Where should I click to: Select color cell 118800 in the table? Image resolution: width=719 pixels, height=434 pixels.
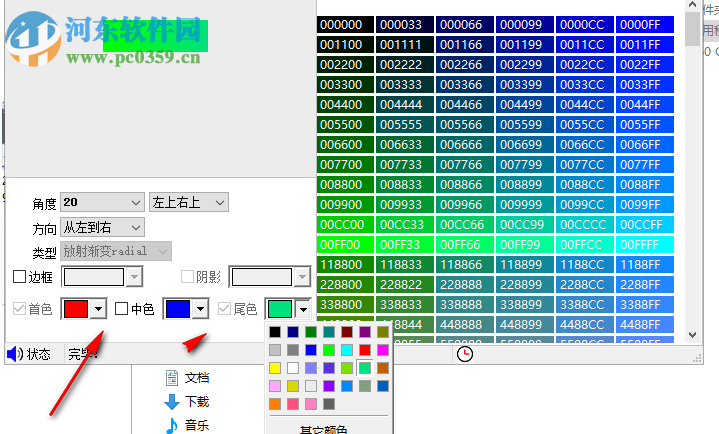[345, 265]
